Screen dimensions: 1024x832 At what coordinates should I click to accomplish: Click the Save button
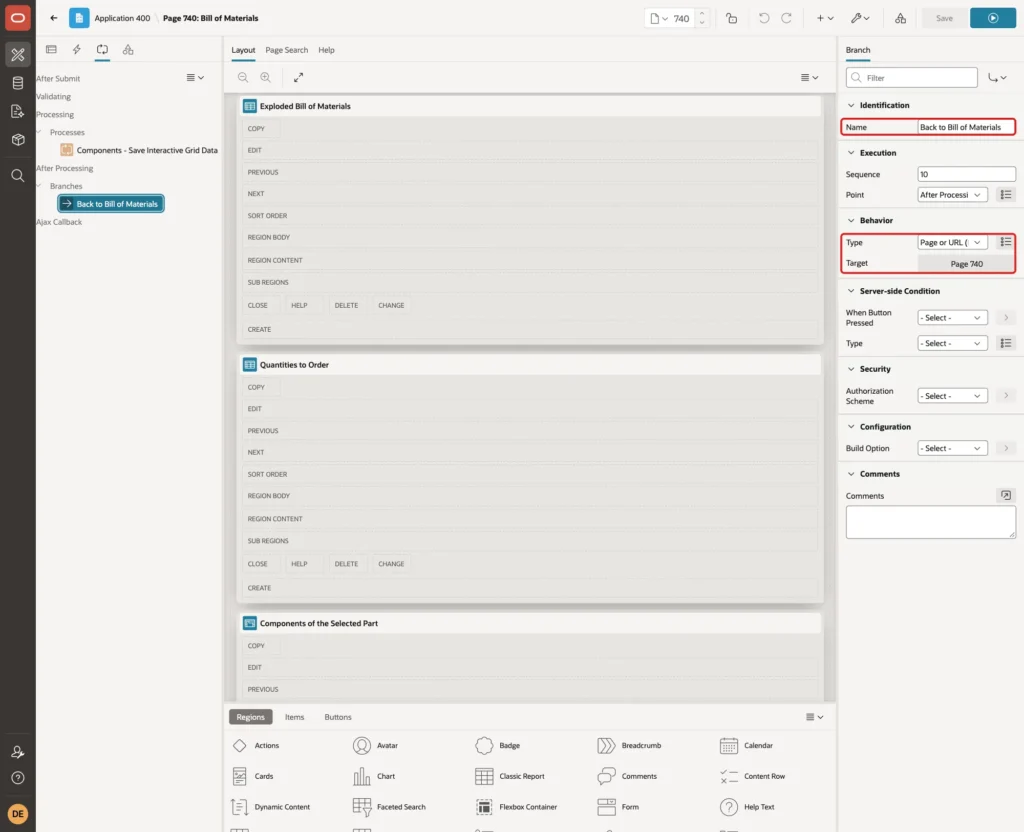[944, 18]
